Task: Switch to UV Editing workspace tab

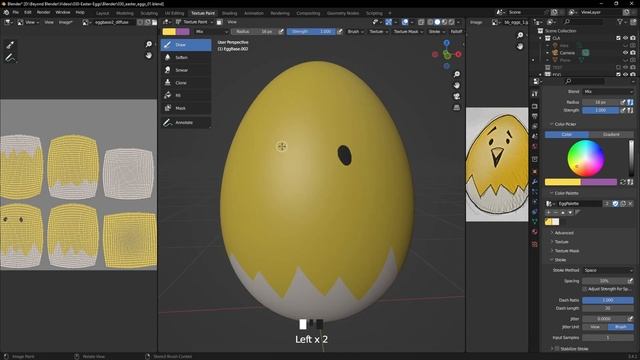Action: (x=174, y=13)
